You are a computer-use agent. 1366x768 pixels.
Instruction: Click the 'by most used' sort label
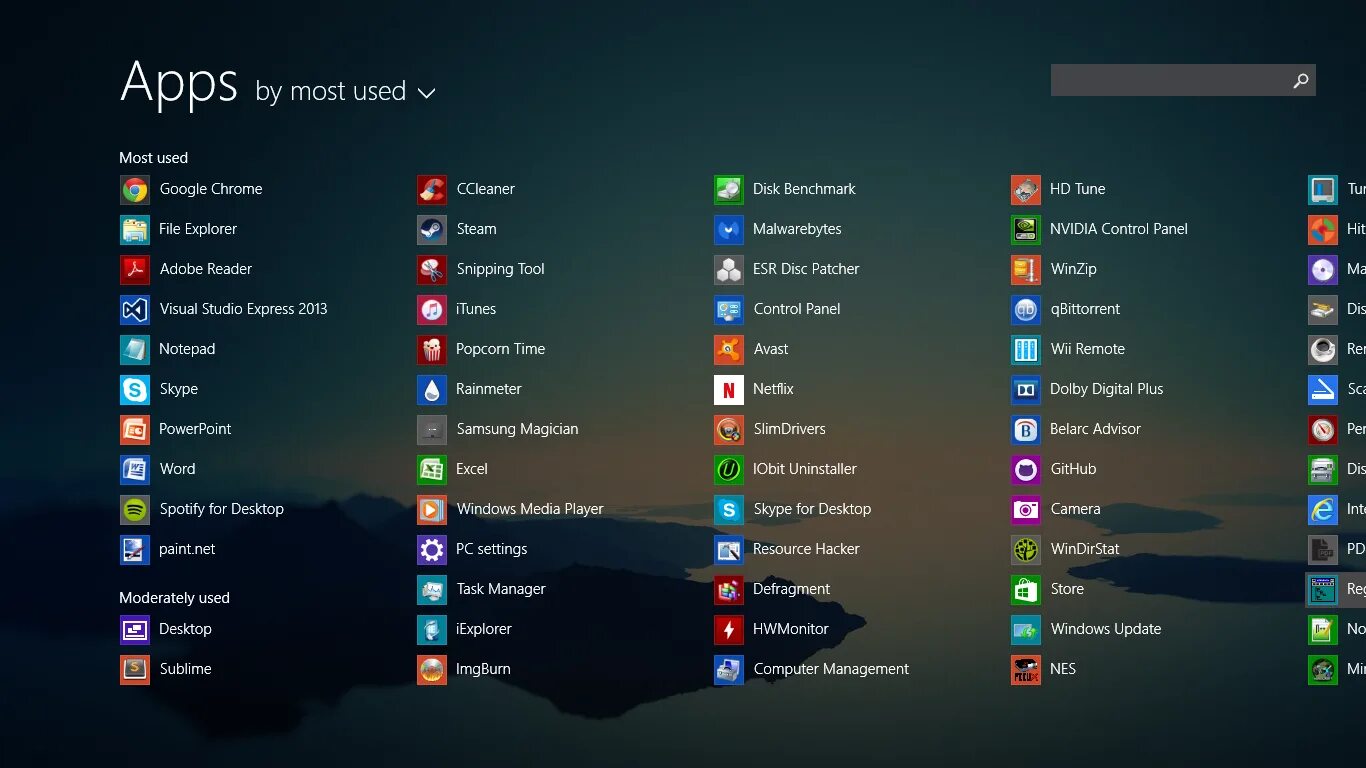tap(330, 91)
